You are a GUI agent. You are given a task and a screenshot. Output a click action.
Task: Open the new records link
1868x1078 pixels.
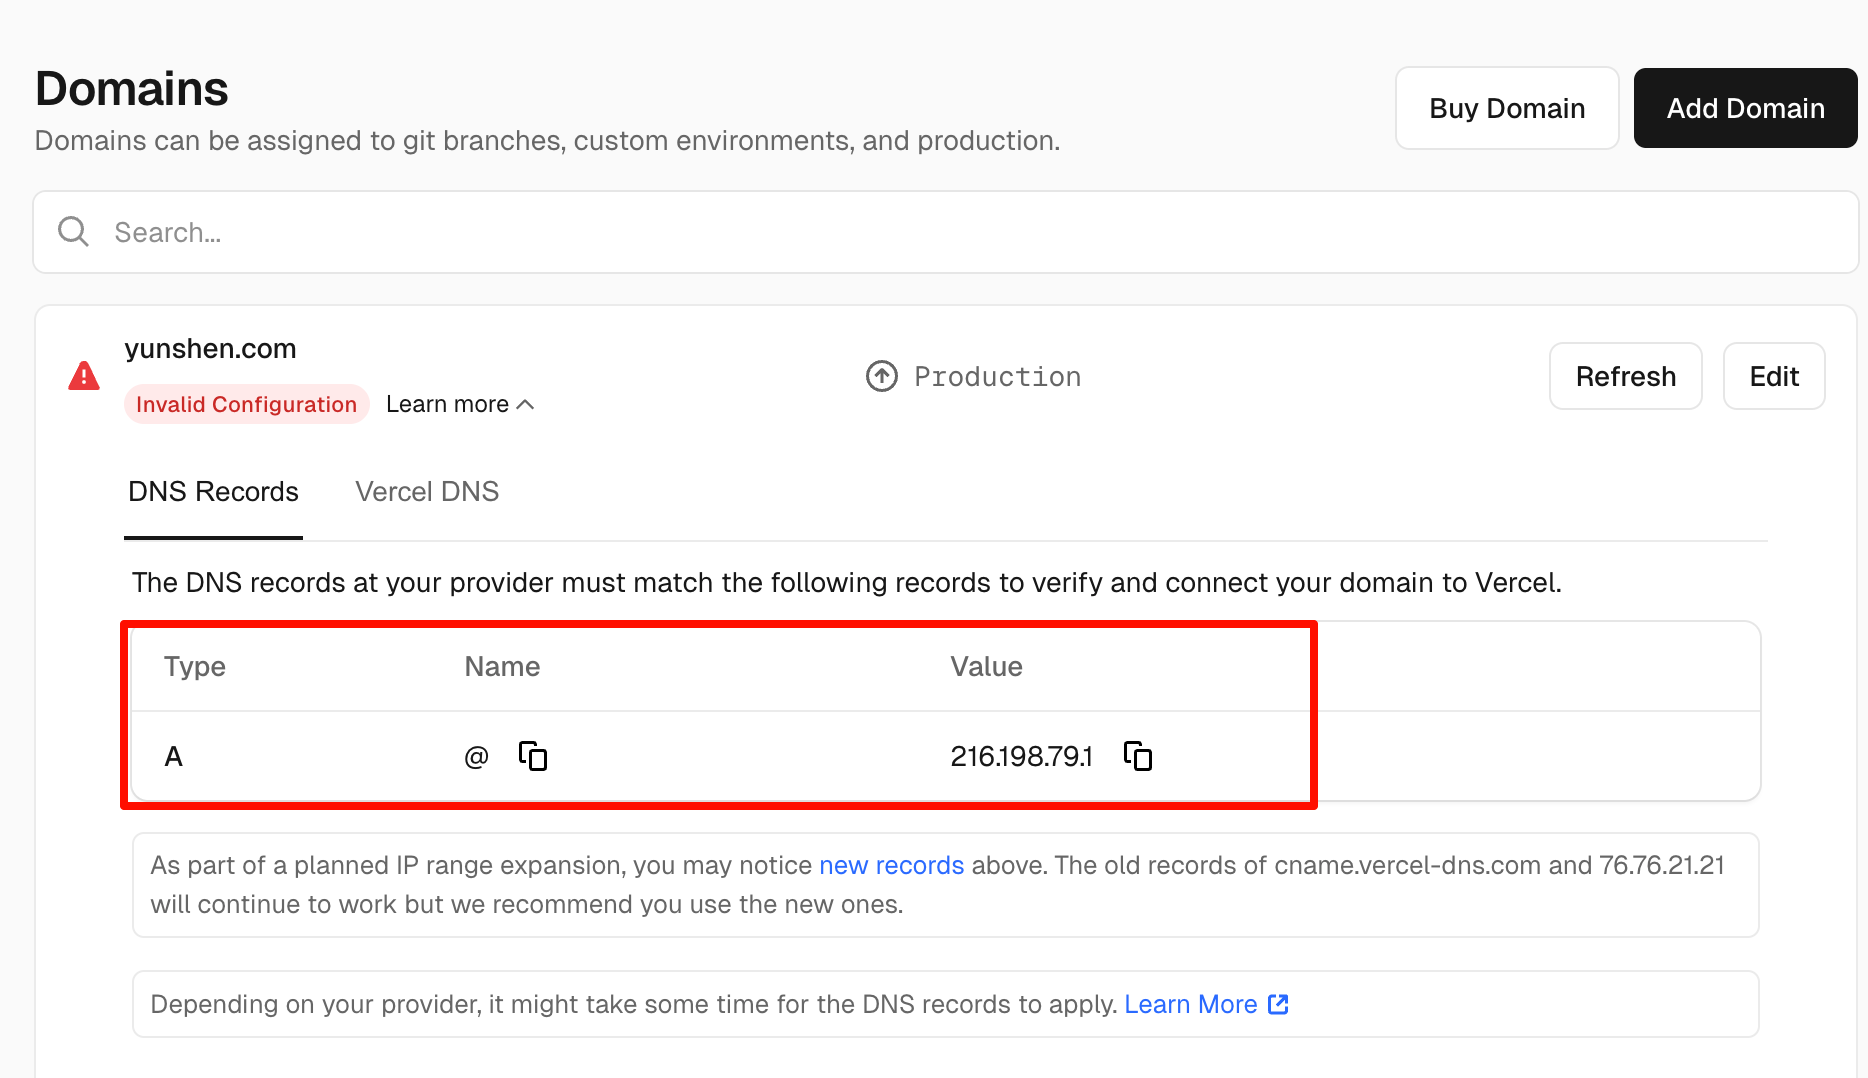(x=891, y=865)
